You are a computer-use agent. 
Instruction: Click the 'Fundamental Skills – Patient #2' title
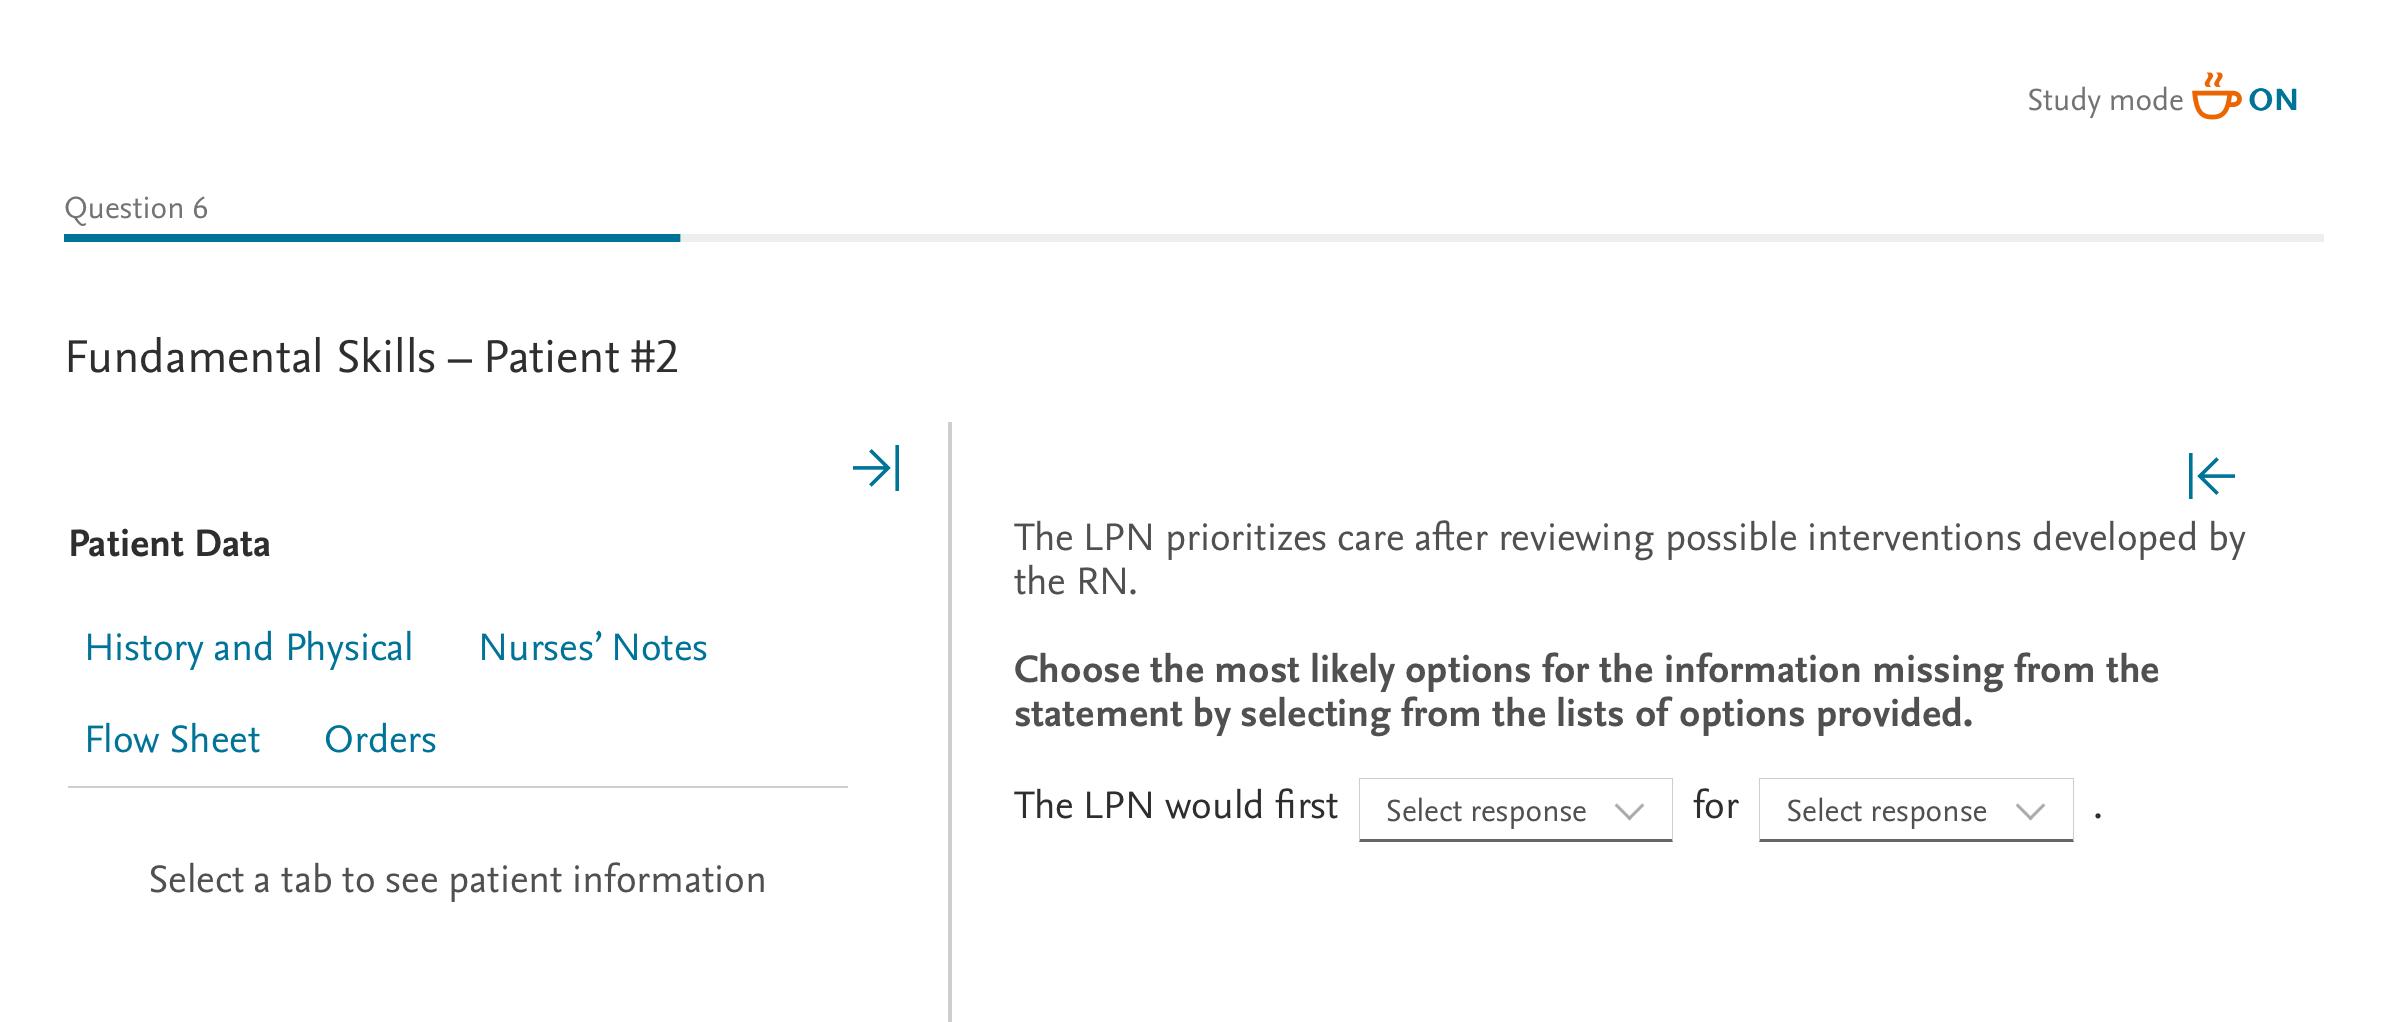[x=371, y=357]
